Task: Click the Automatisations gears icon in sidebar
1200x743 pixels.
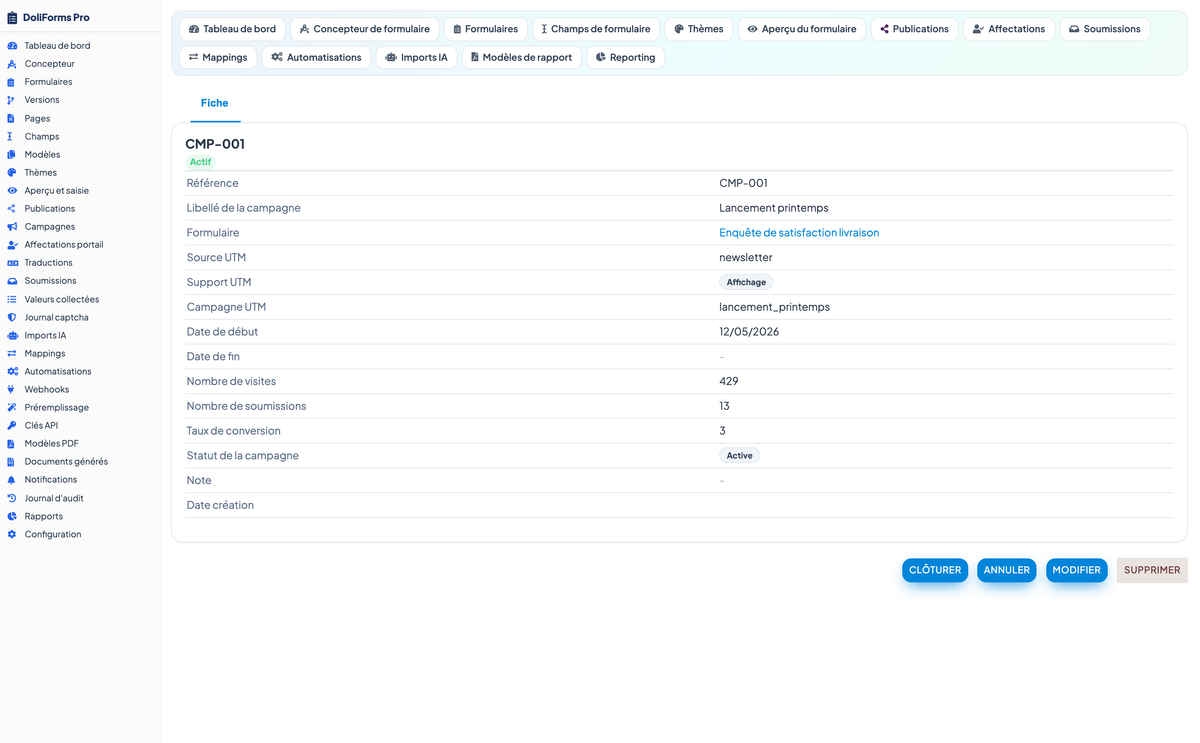Action: pyautogui.click(x=12, y=371)
